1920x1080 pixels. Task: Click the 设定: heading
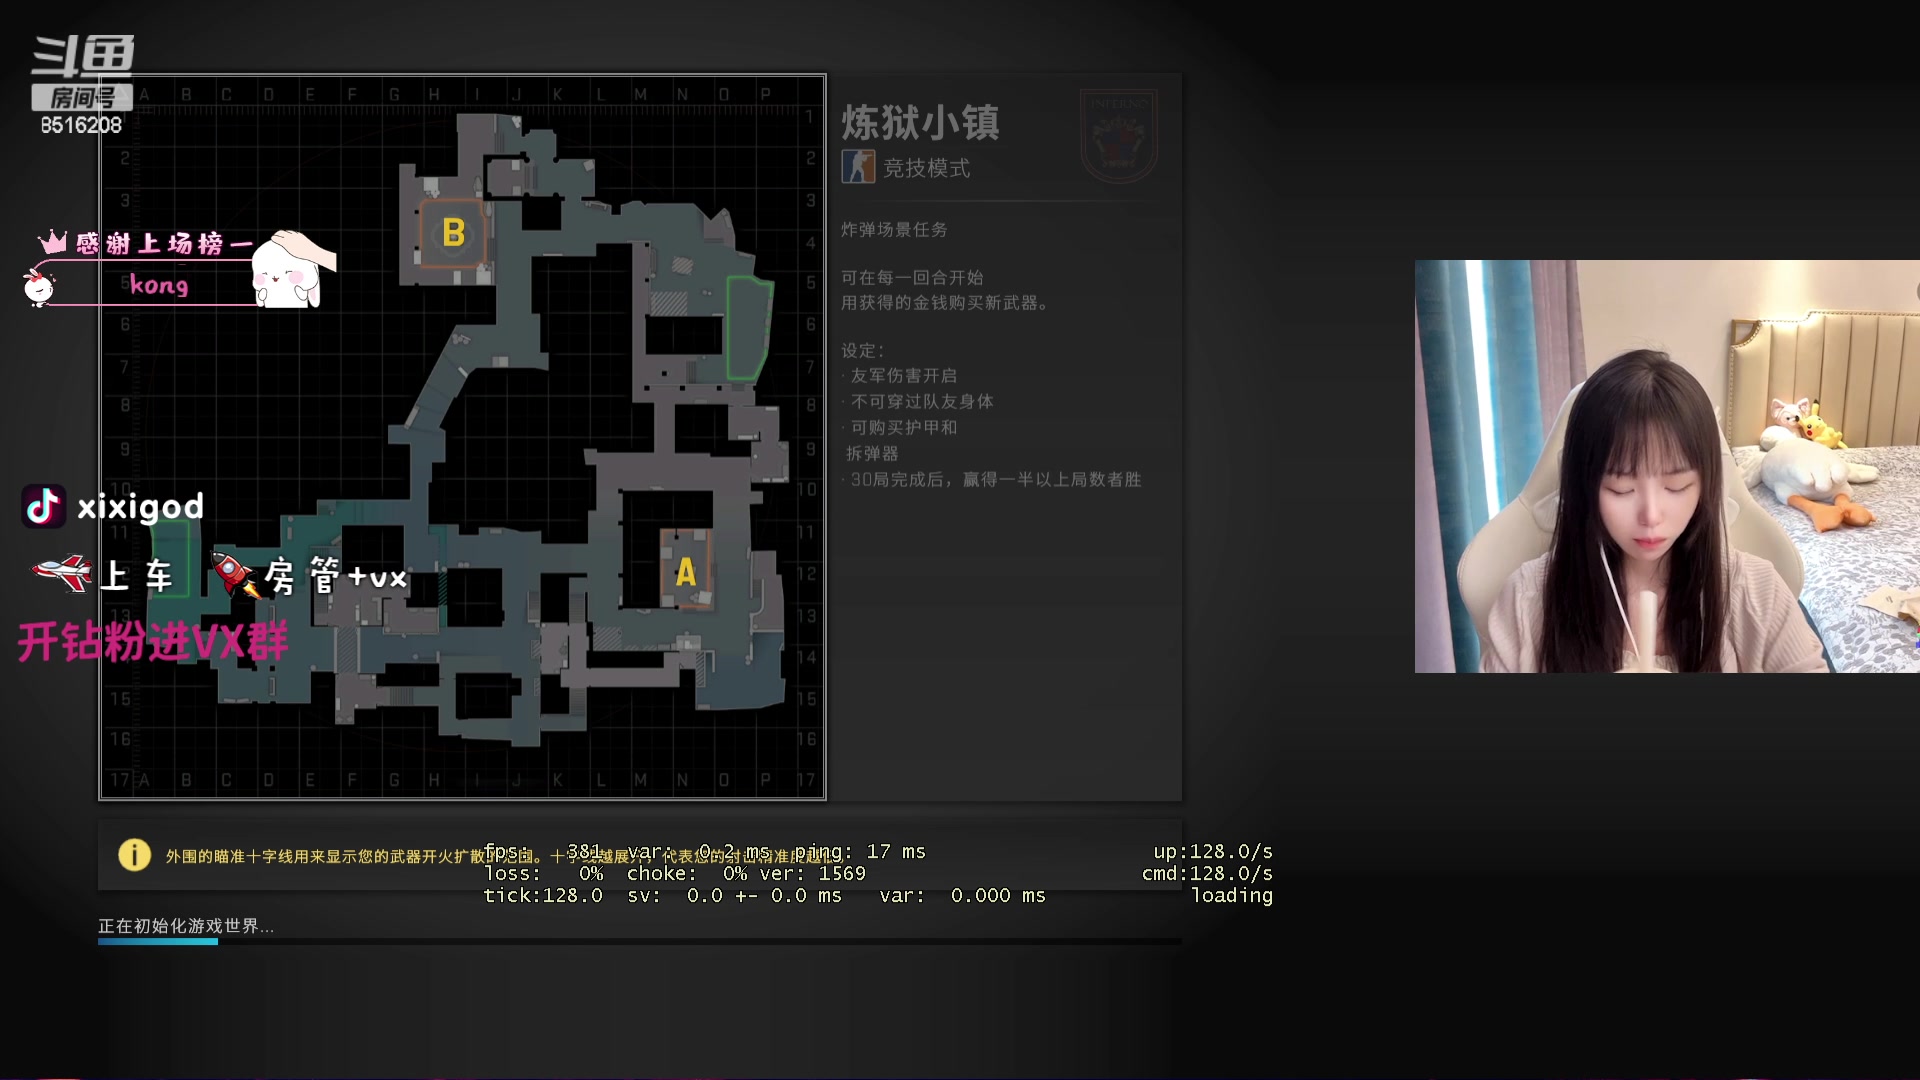coord(863,350)
